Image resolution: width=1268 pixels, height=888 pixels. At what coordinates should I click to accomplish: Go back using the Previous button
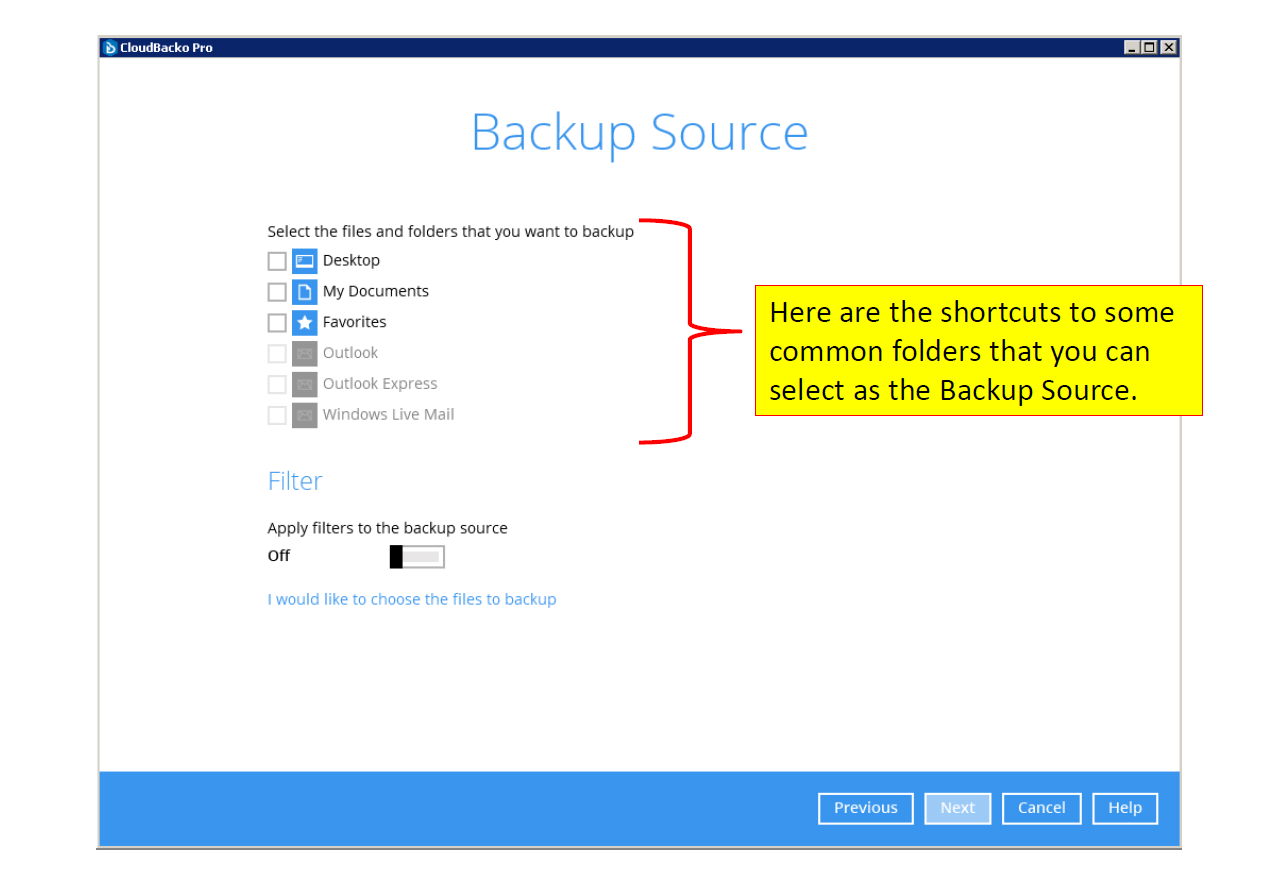[865, 808]
